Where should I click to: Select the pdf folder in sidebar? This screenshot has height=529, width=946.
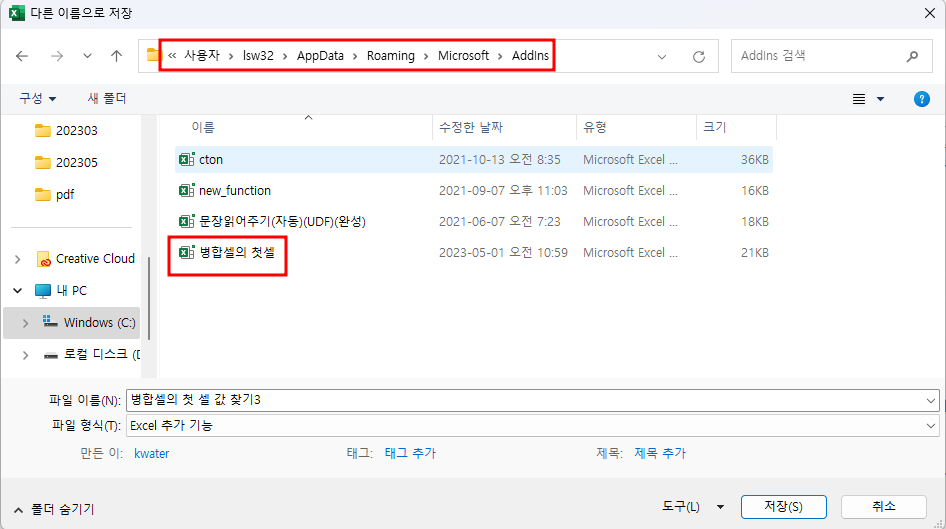pos(54,194)
